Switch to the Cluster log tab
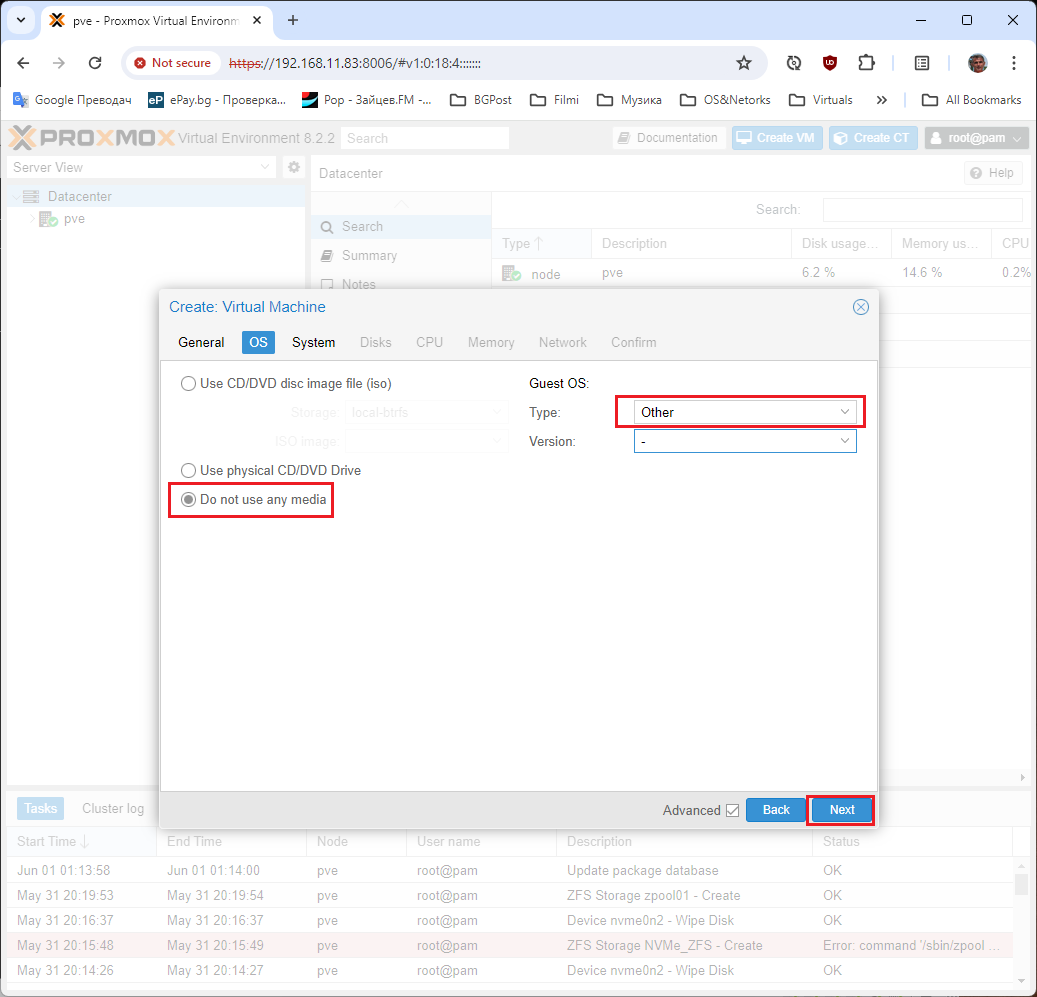 click(x=113, y=808)
